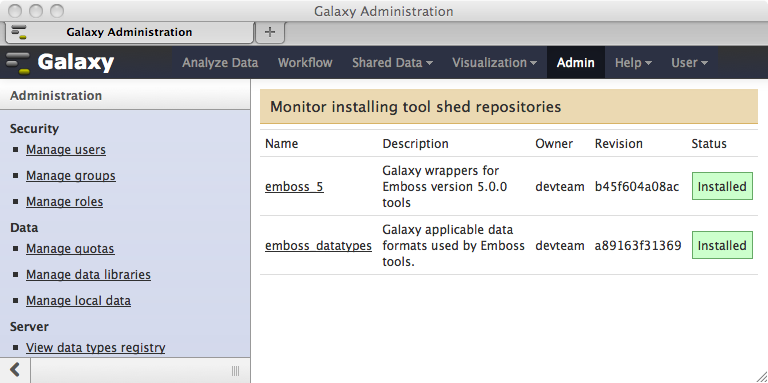Click the new tab plus button
768x383 pixels.
(270, 32)
